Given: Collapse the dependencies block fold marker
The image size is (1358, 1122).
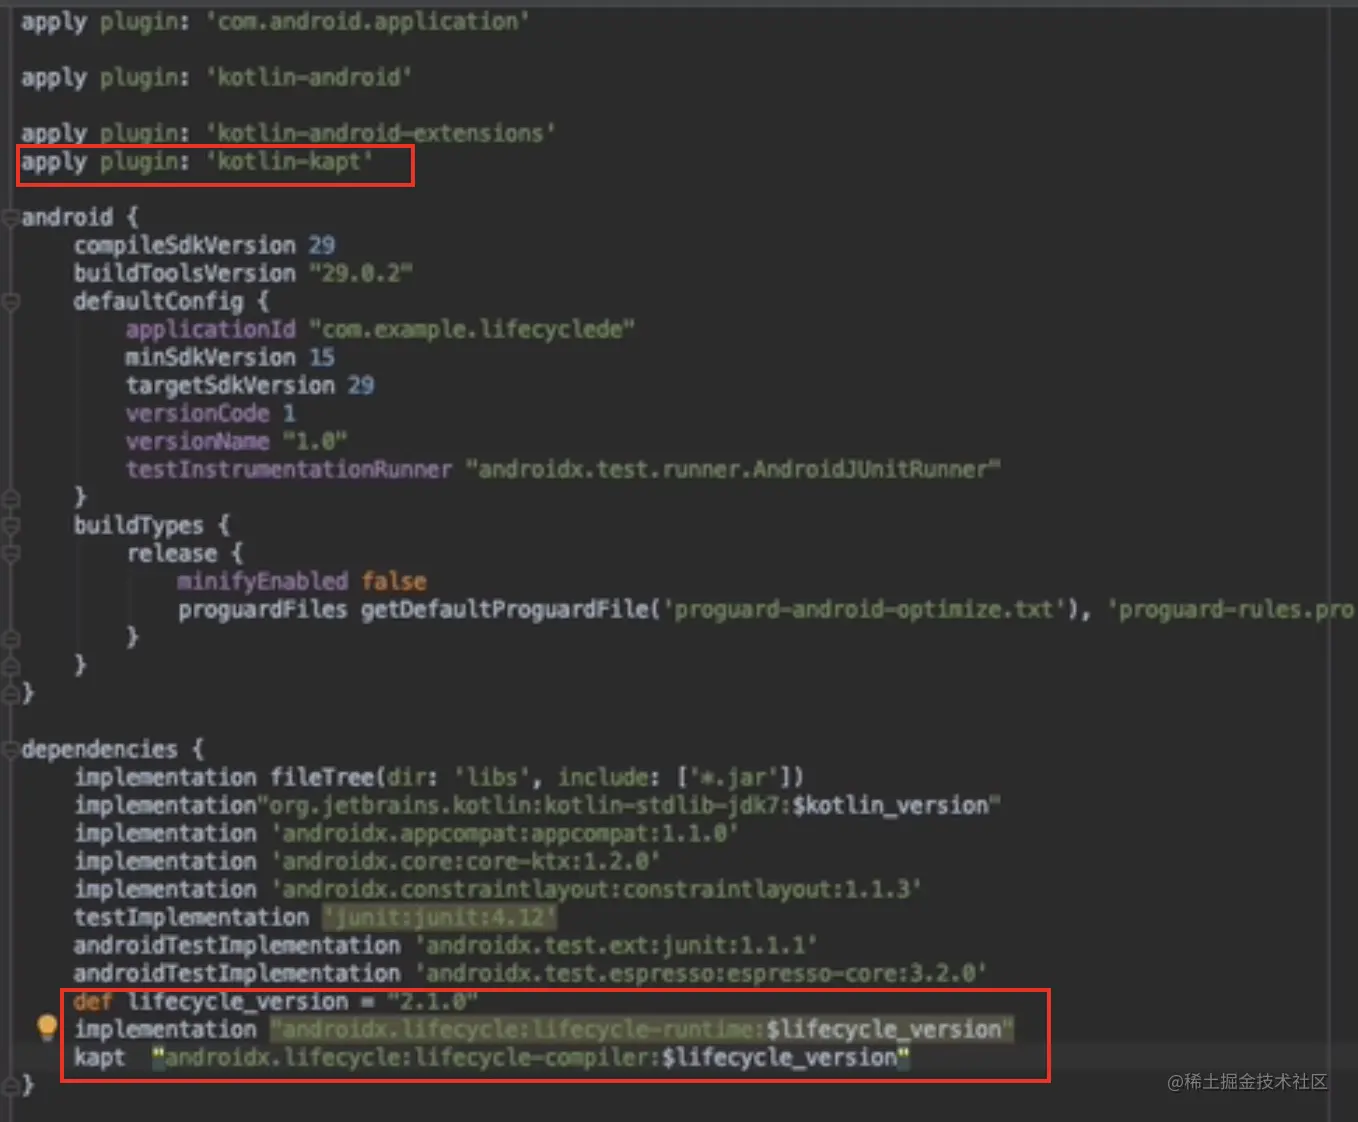Looking at the screenshot, I should pyautogui.click(x=10, y=749).
